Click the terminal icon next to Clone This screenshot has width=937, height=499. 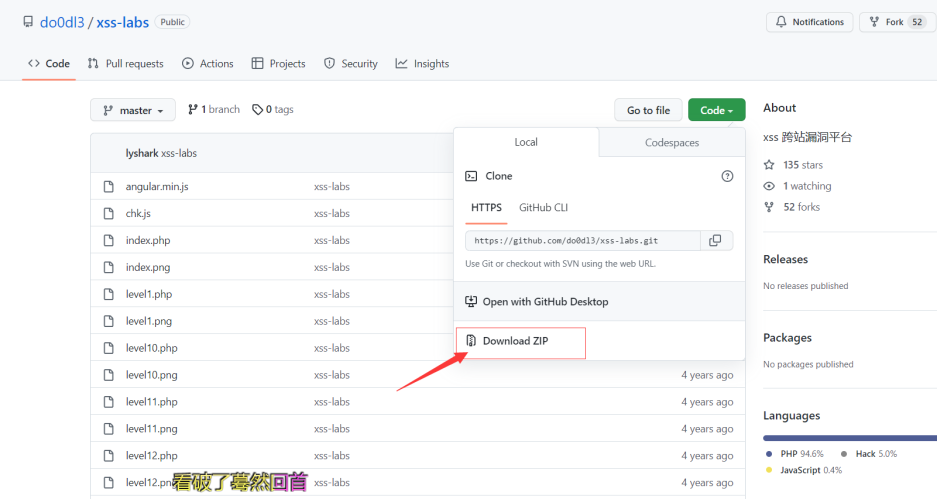pos(471,176)
